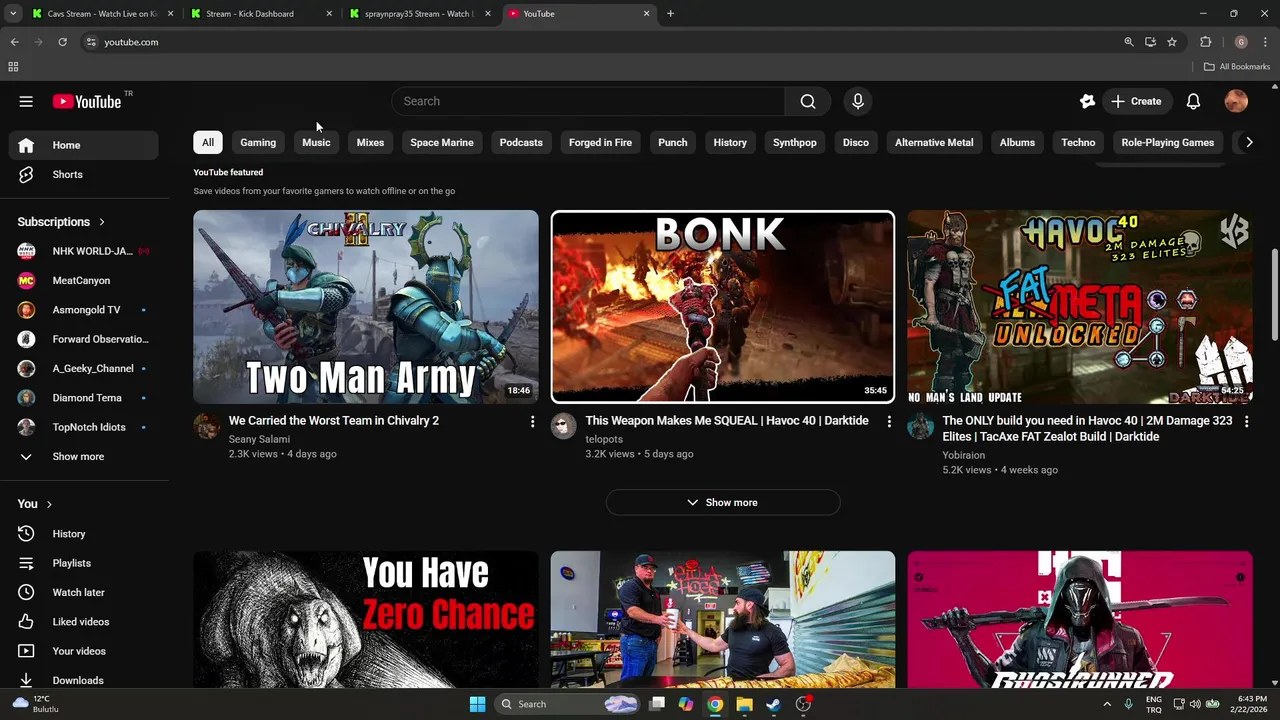Open Yobiraion channel name link
Viewport: 1280px width, 720px height.
point(963,455)
